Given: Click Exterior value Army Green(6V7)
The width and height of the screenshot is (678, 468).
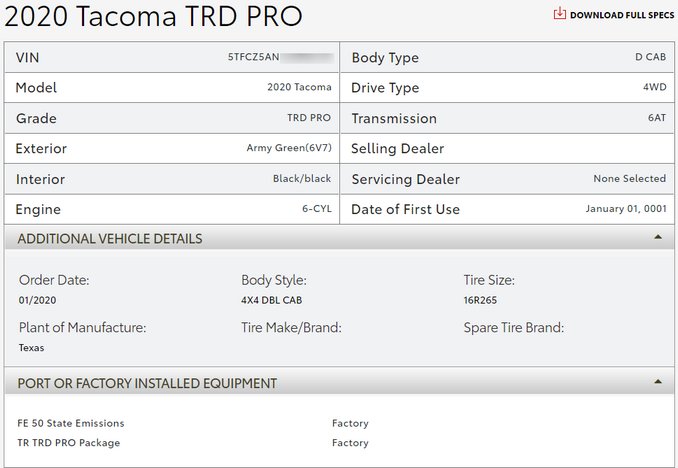Looking at the screenshot, I should 289,148.
